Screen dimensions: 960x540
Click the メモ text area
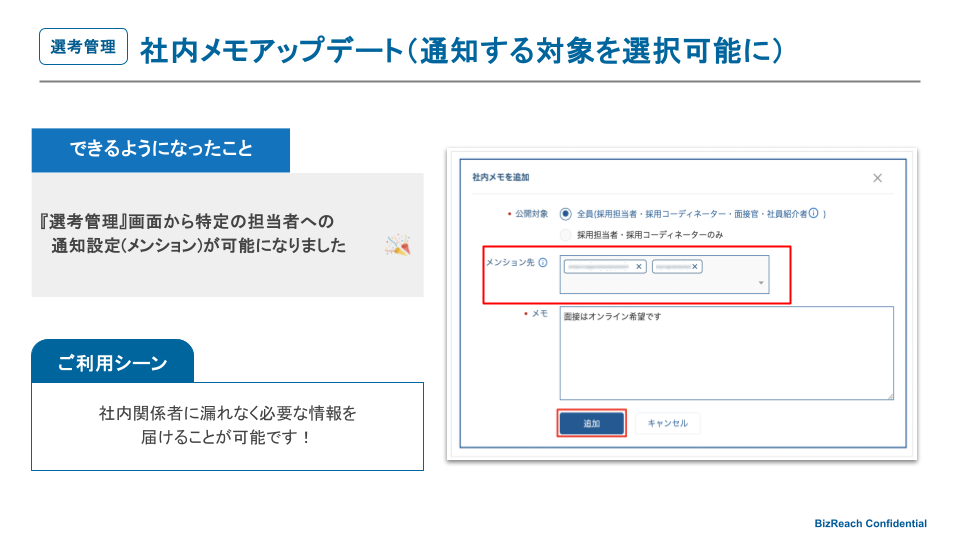[727, 353]
